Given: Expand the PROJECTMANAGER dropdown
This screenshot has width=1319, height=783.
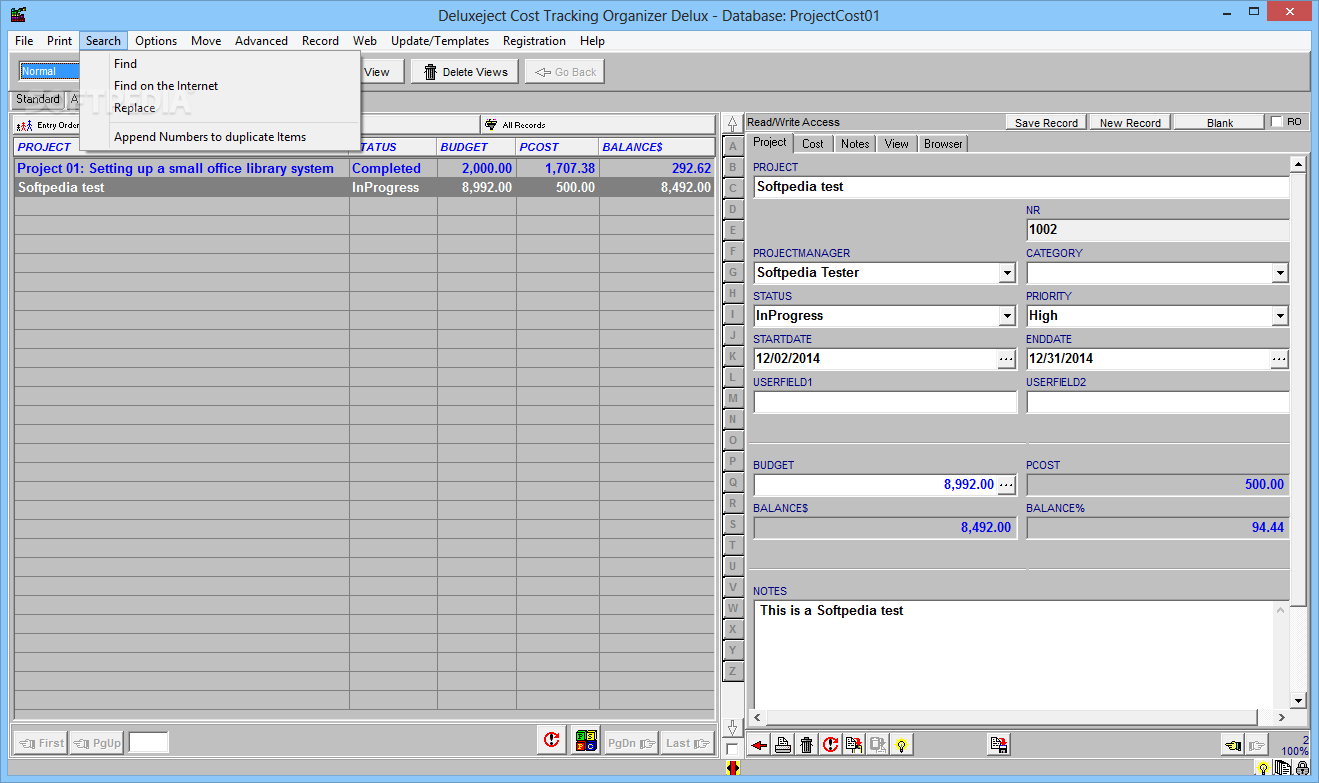Looking at the screenshot, I should coord(1007,273).
